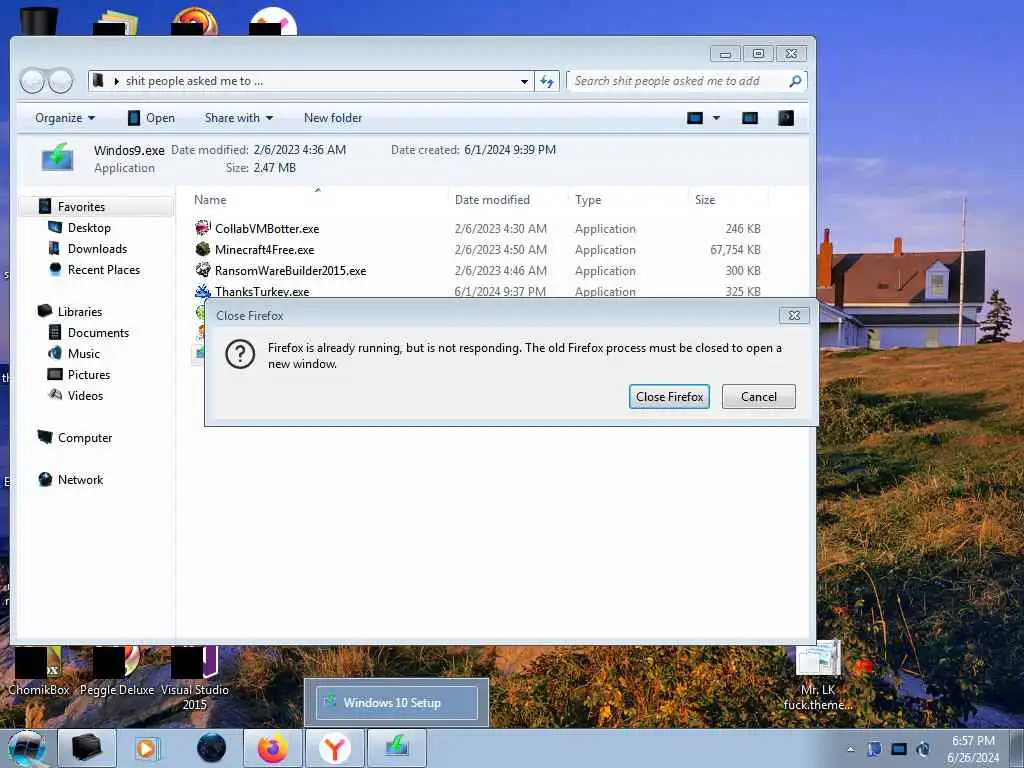Viewport: 1024px width, 768px height.
Task: Click the search magnifier icon
Action: tap(795, 81)
